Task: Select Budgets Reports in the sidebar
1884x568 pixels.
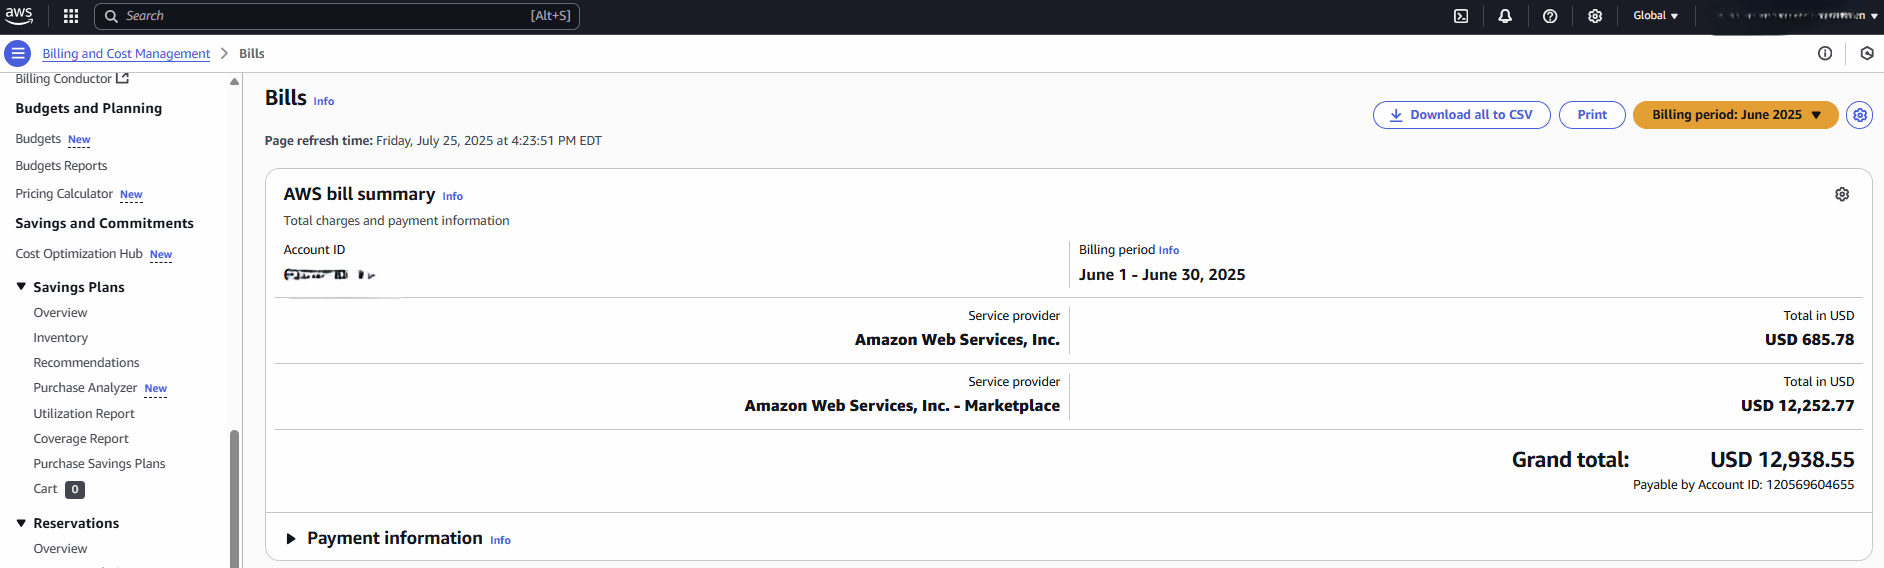Action: (61, 166)
